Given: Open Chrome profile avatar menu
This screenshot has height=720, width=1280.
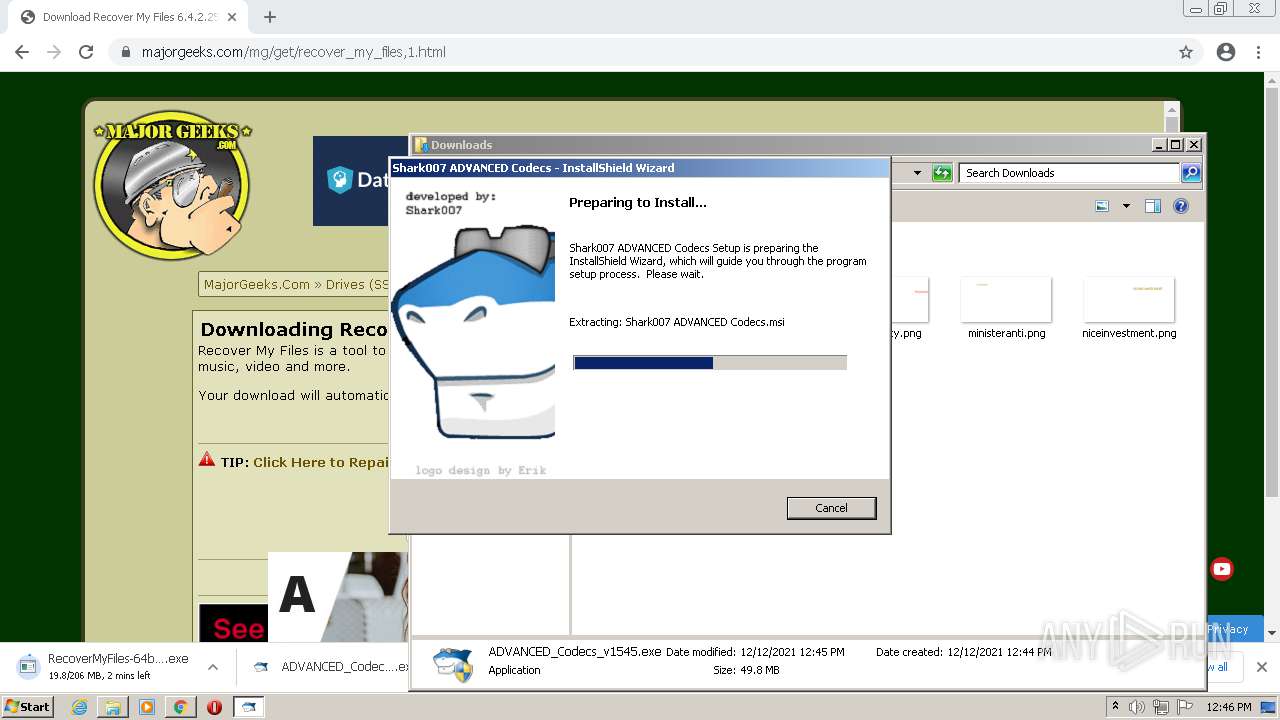Looking at the screenshot, I should click(x=1226, y=52).
